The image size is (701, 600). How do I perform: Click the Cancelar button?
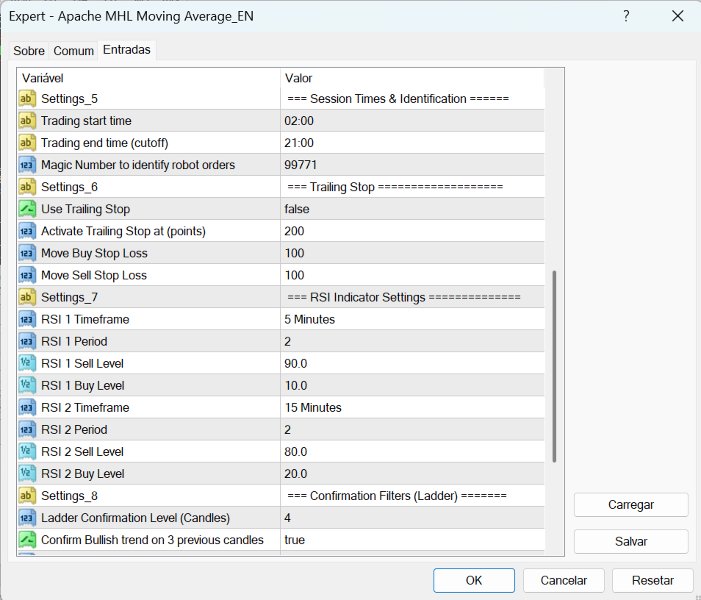click(x=563, y=580)
